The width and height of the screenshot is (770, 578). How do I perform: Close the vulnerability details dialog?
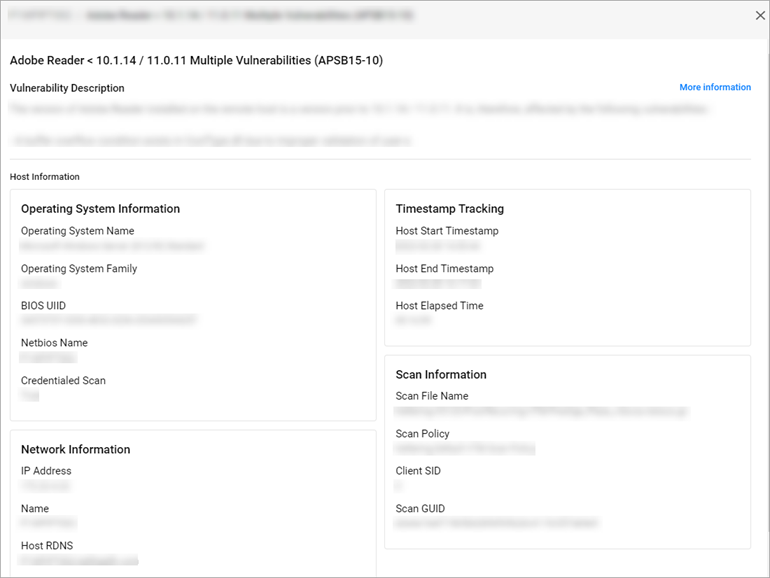click(760, 16)
